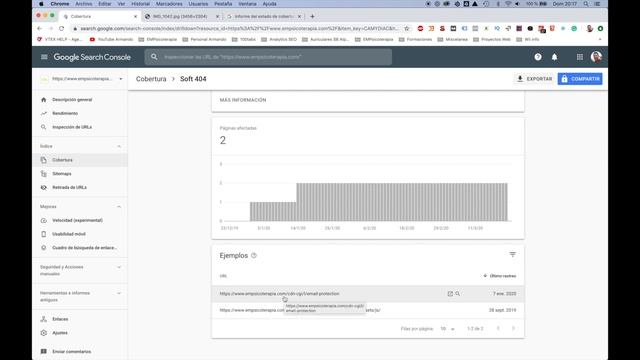The image size is (640, 360).
Task: Open the Apple menu
Action: pos(41,4)
